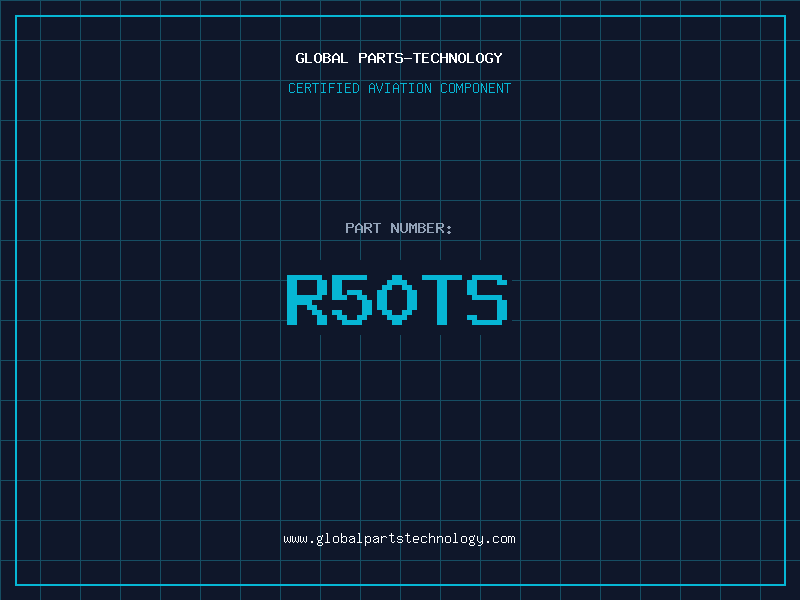This screenshot has height=600, width=800.
Task: Select the large R50TS part number
Action: tap(397, 299)
